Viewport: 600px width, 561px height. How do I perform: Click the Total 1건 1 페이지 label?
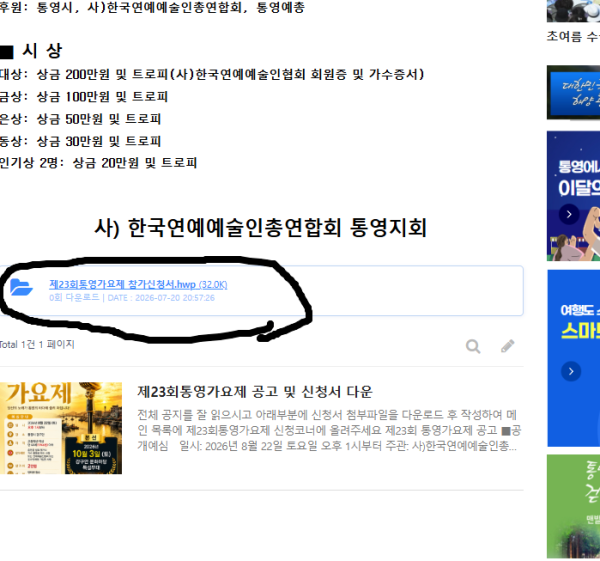tap(37, 344)
